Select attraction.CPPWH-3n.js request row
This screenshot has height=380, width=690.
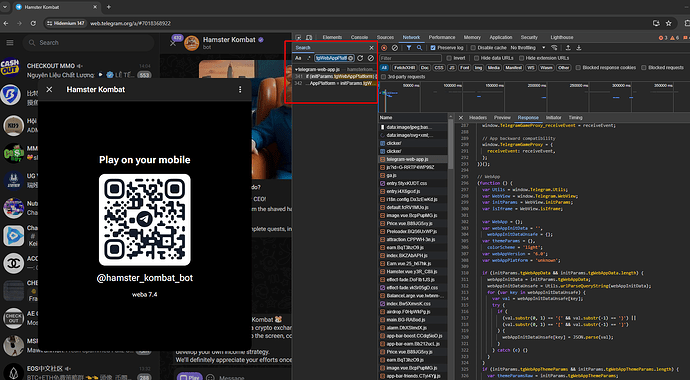pyautogui.click(x=413, y=239)
